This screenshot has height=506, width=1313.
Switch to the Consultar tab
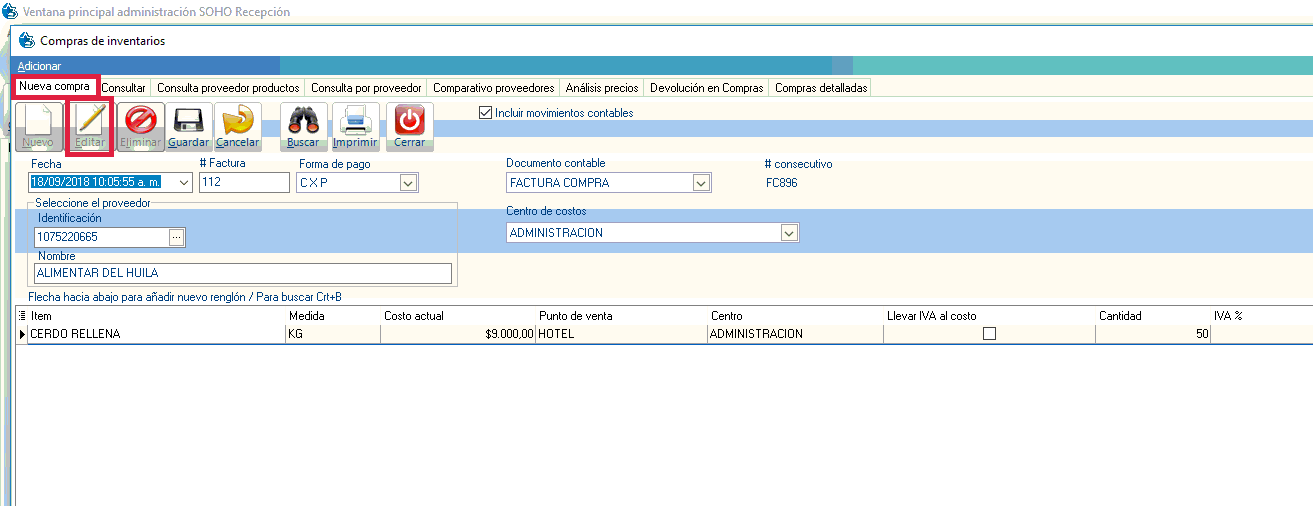(x=124, y=88)
